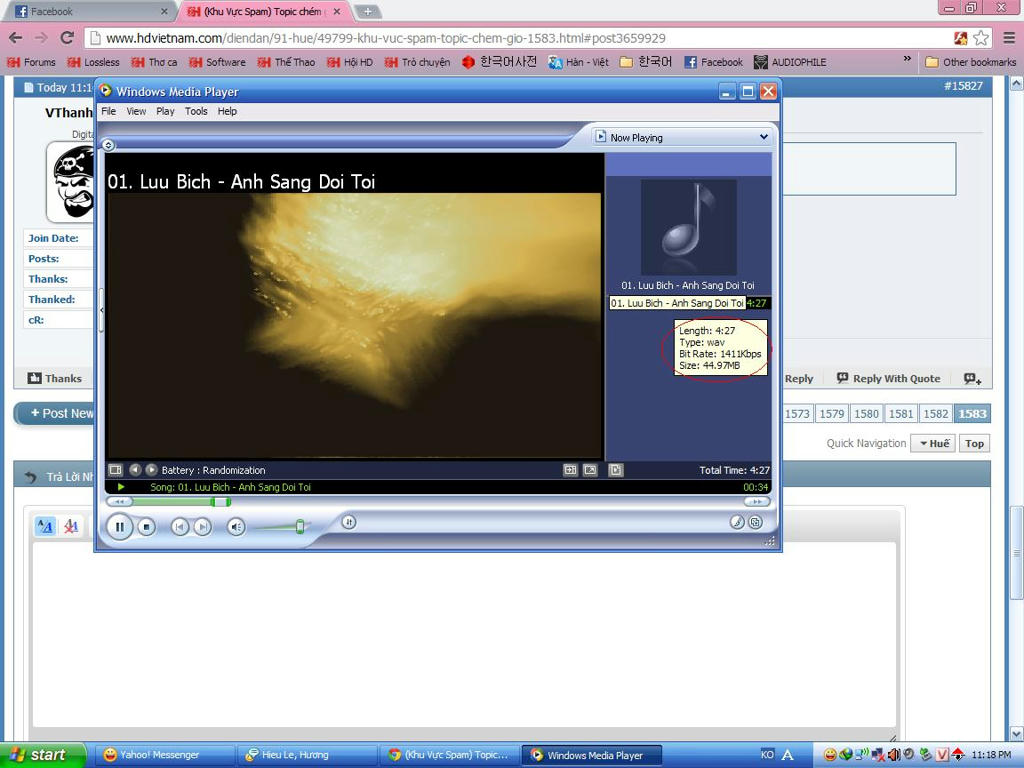Image resolution: width=1024 pixels, height=768 pixels.
Task: Click the rewind button on seek bar
Action: tap(120, 502)
